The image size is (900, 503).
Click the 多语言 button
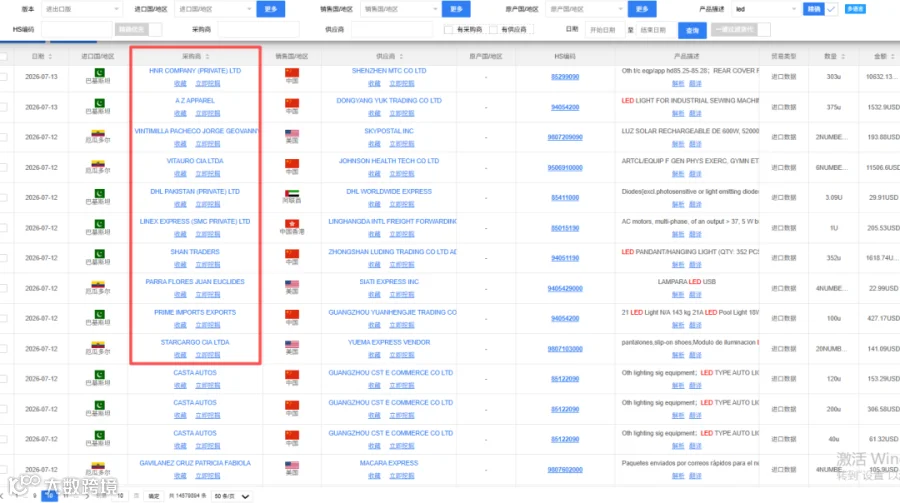pos(855,9)
